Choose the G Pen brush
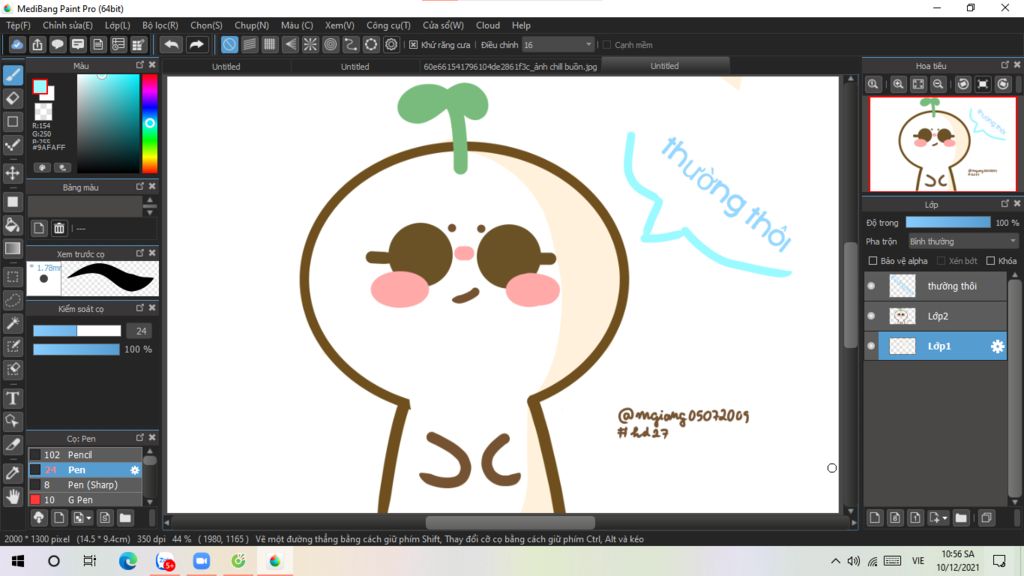The image size is (1024, 576). click(85, 500)
